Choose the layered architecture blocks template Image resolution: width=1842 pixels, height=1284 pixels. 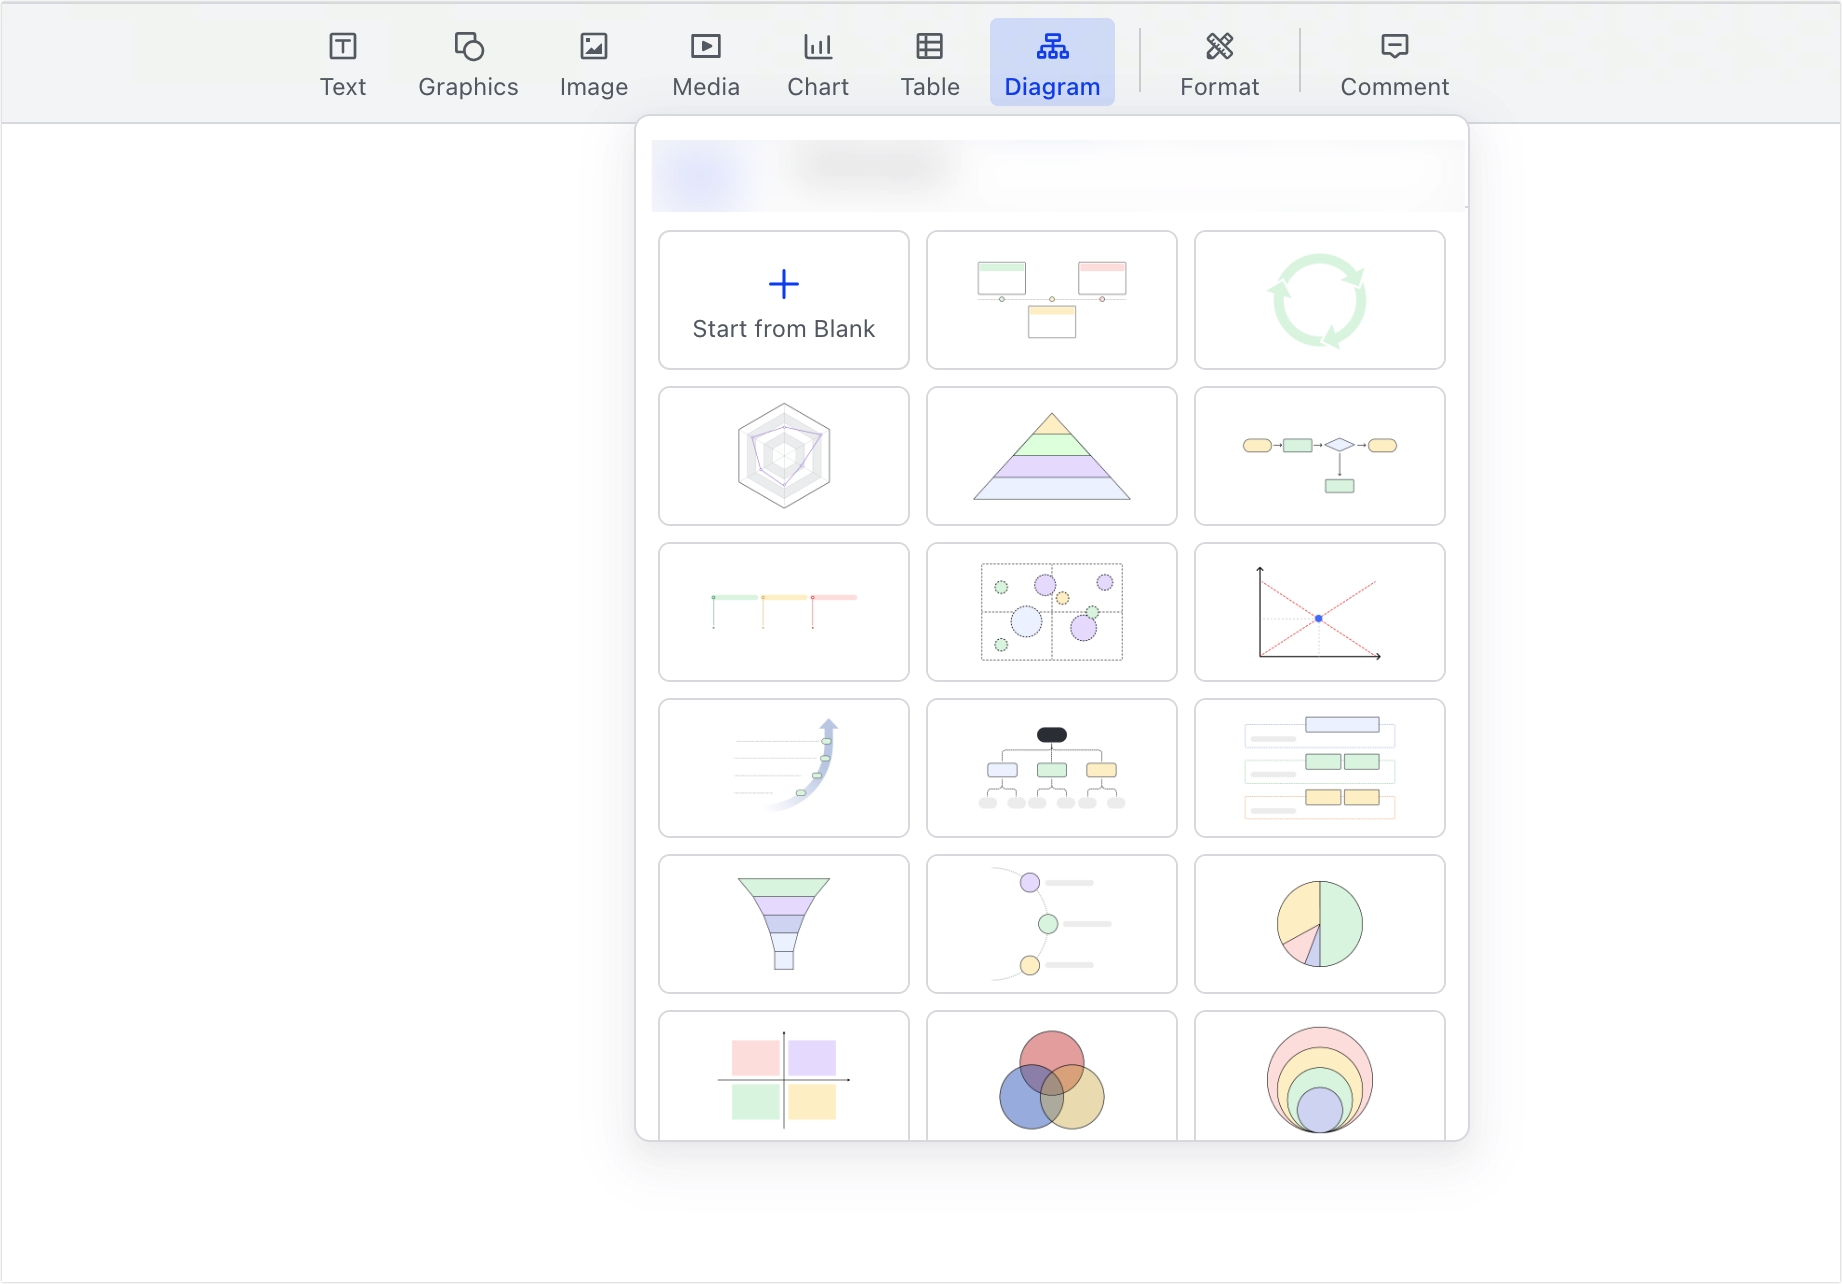1320,768
